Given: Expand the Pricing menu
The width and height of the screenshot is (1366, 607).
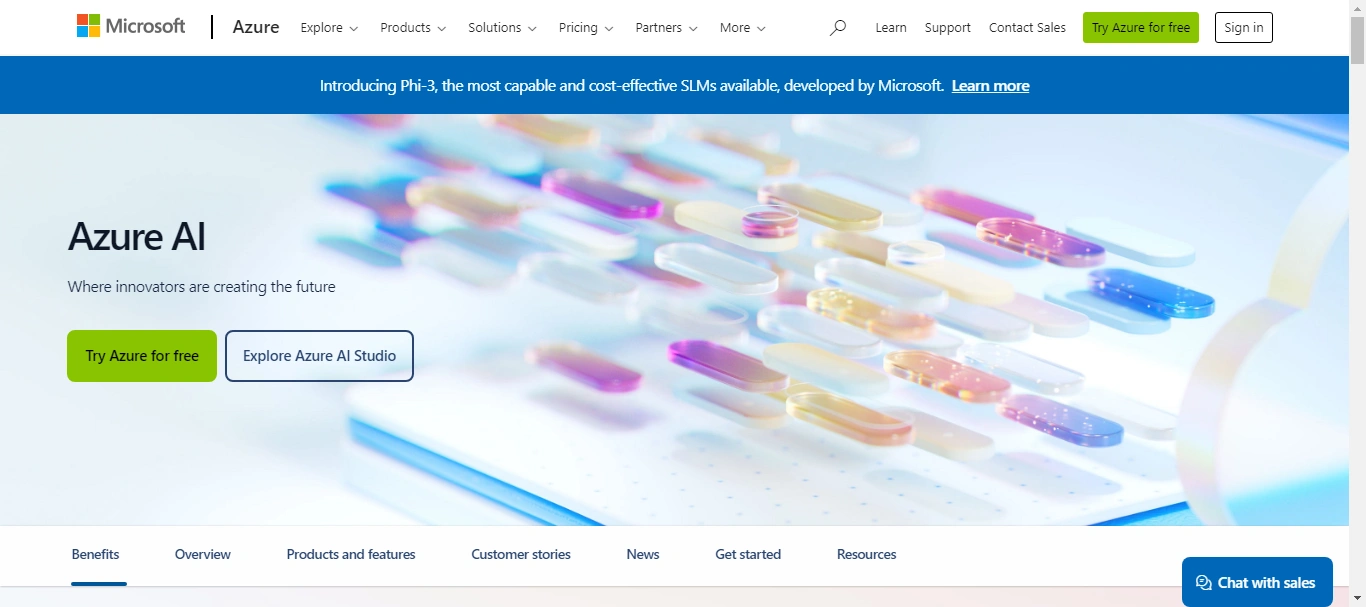Looking at the screenshot, I should coord(586,28).
